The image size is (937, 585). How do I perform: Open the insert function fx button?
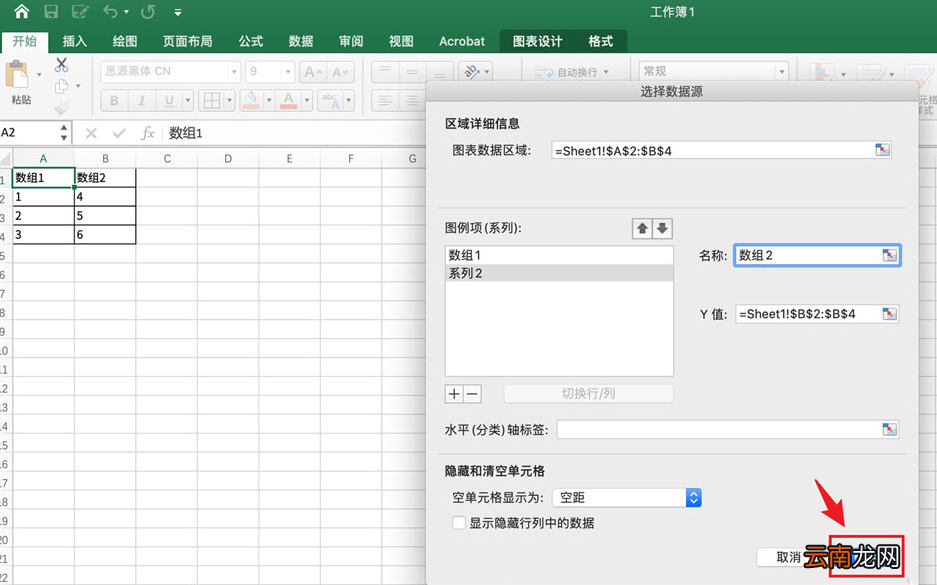tap(148, 133)
